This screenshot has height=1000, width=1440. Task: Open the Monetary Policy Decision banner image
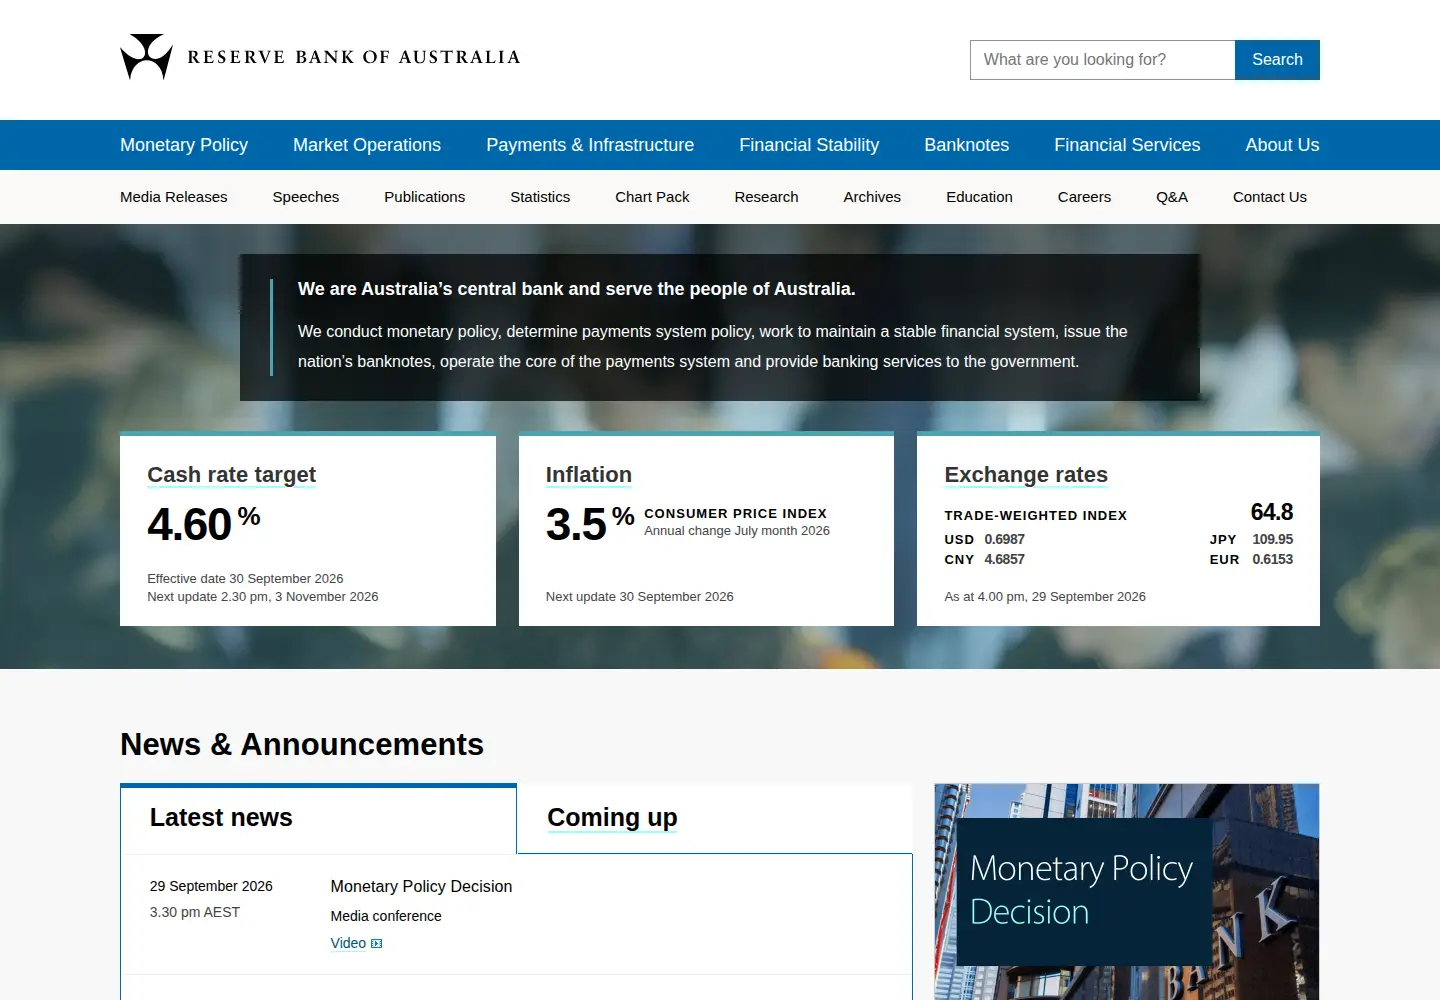1127,891
